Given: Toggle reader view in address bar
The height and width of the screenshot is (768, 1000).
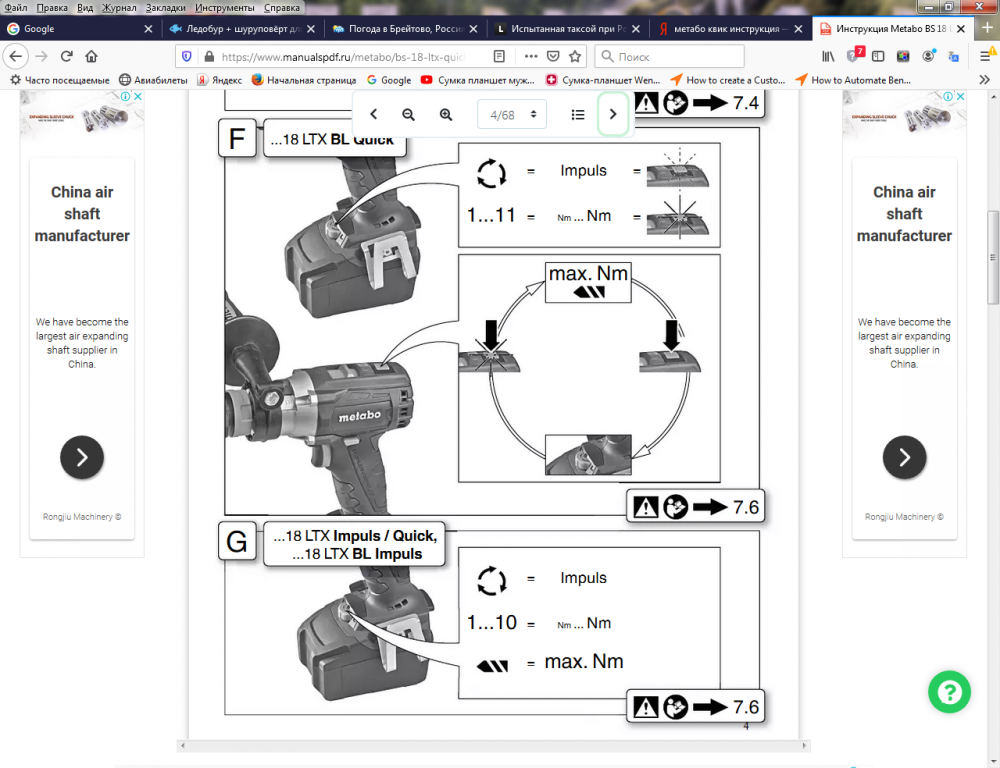Looking at the screenshot, I should (x=500, y=56).
